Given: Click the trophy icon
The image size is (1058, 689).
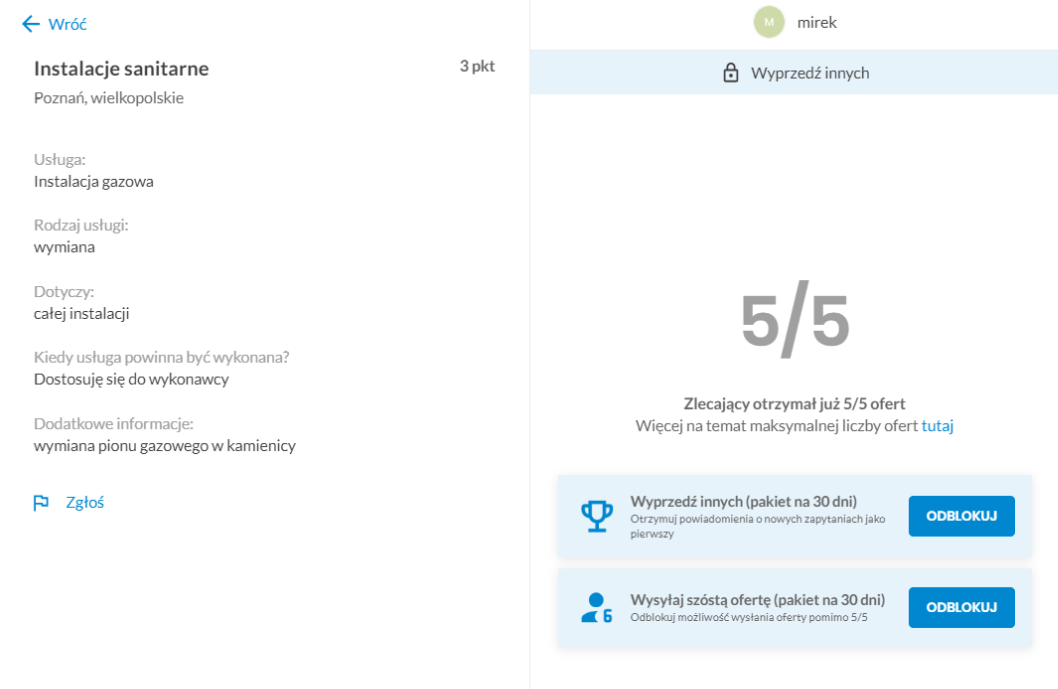Looking at the screenshot, I should tap(597, 516).
